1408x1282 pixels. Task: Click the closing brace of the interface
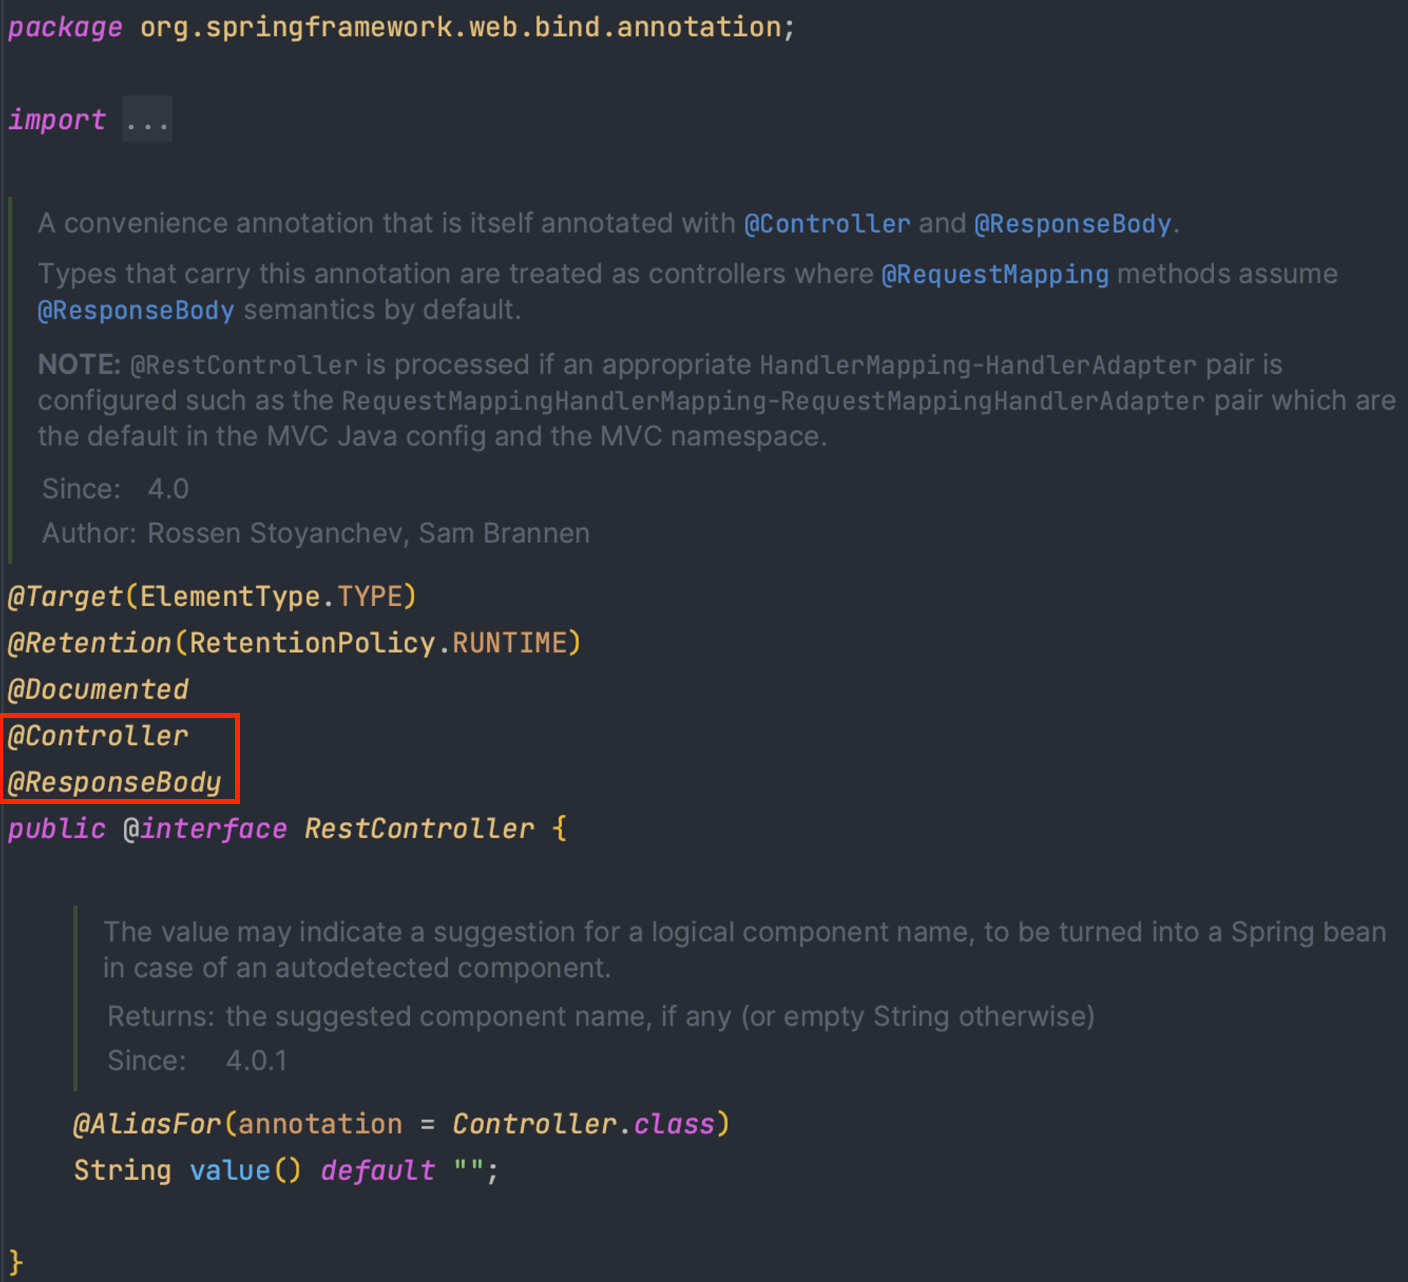pyautogui.click(x=15, y=1262)
